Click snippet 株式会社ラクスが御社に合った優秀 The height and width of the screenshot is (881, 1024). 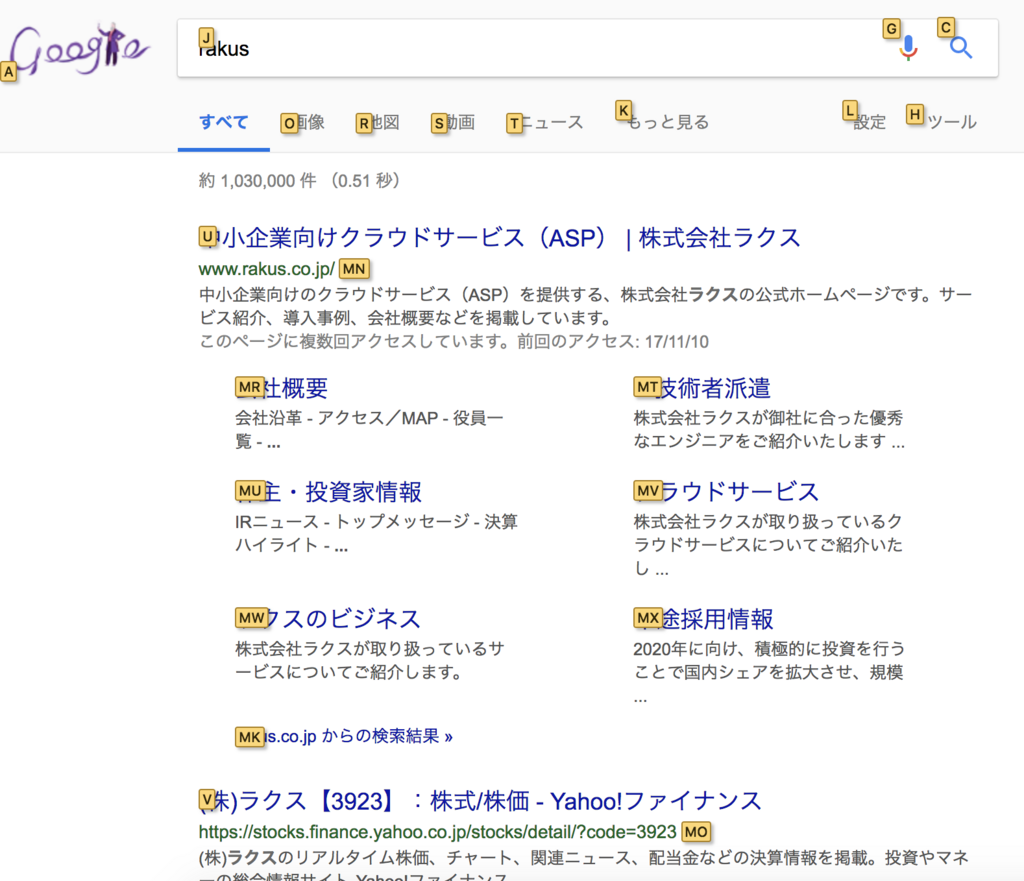768,418
